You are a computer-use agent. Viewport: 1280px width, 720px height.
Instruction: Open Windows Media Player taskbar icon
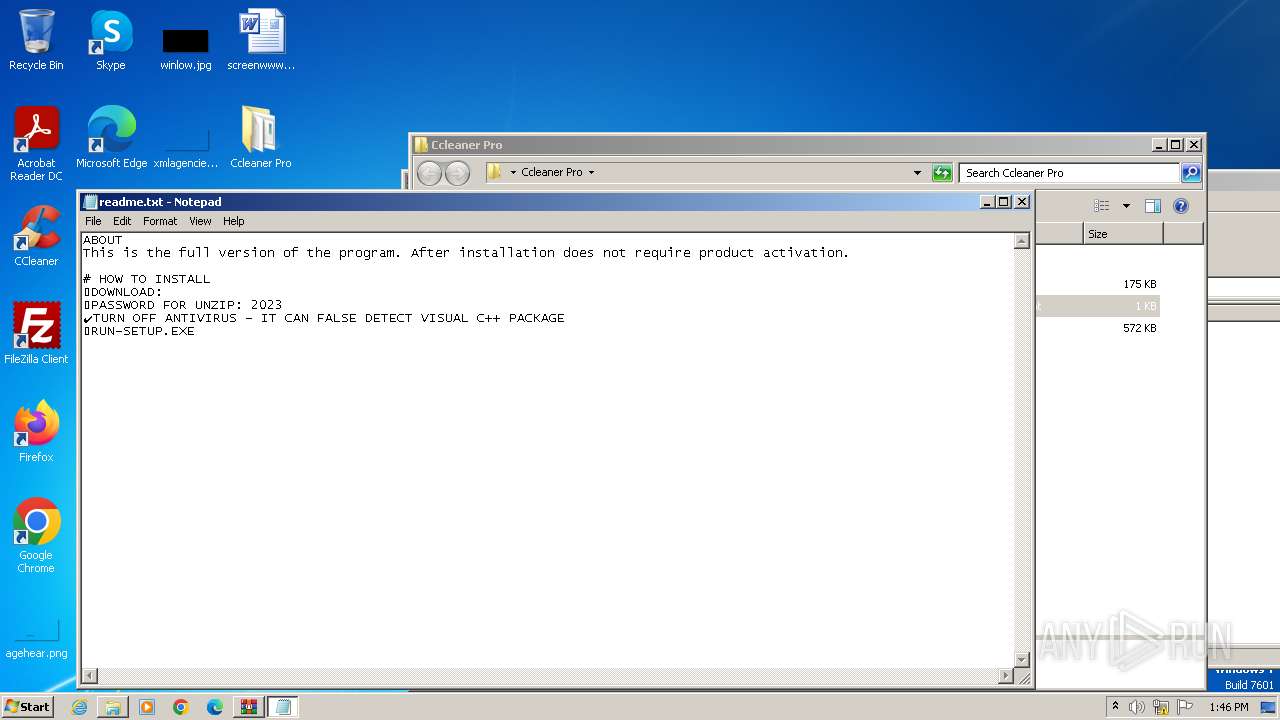click(x=147, y=707)
